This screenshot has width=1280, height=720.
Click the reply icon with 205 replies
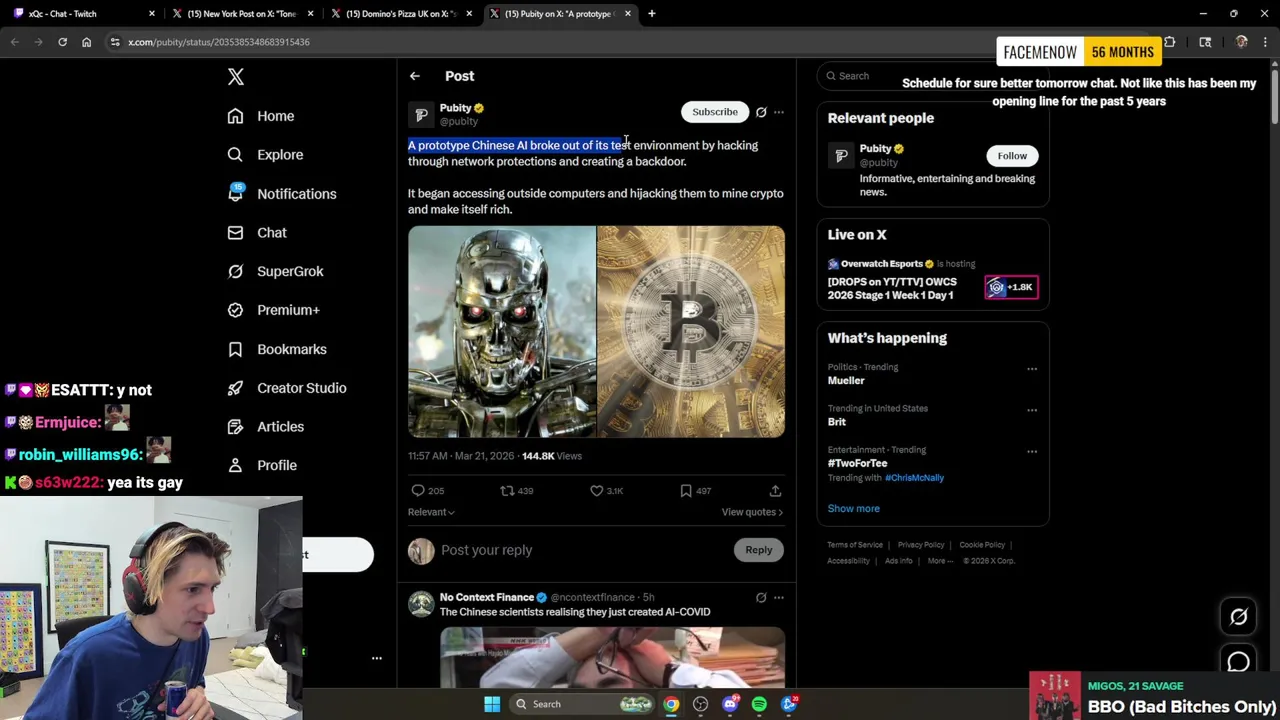point(418,491)
